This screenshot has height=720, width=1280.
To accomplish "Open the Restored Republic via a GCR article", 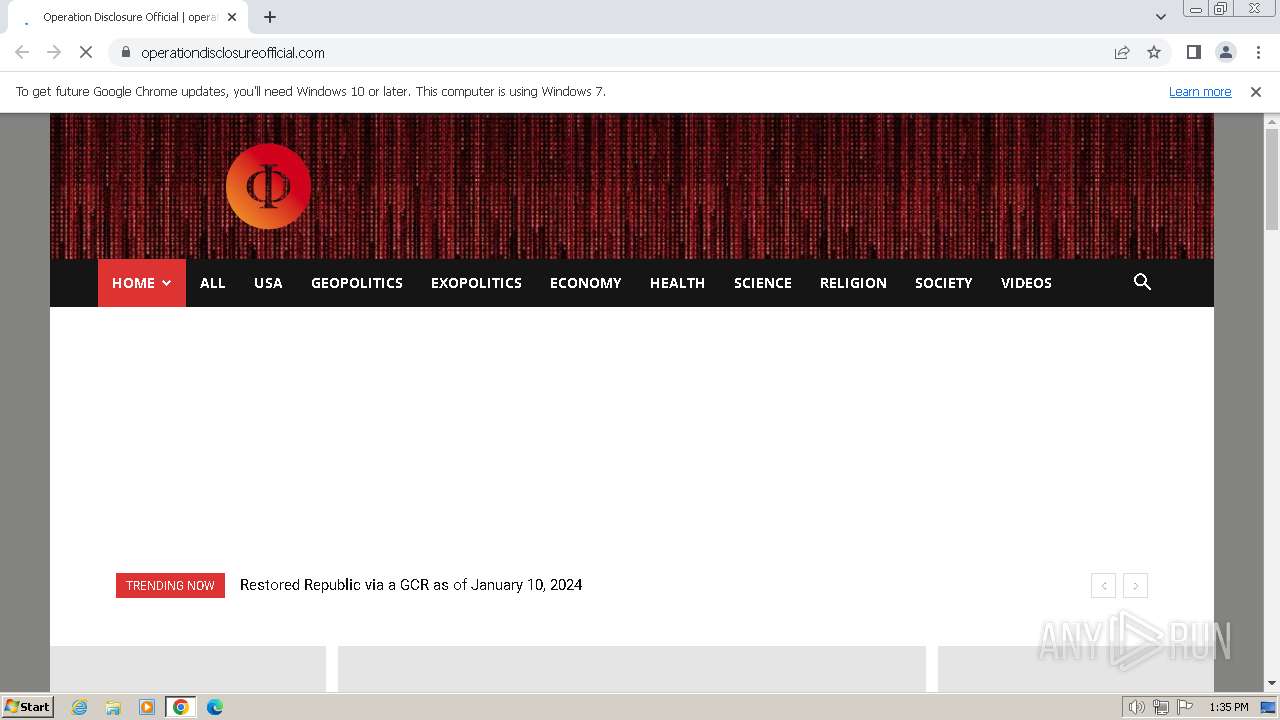I will coord(411,585).
